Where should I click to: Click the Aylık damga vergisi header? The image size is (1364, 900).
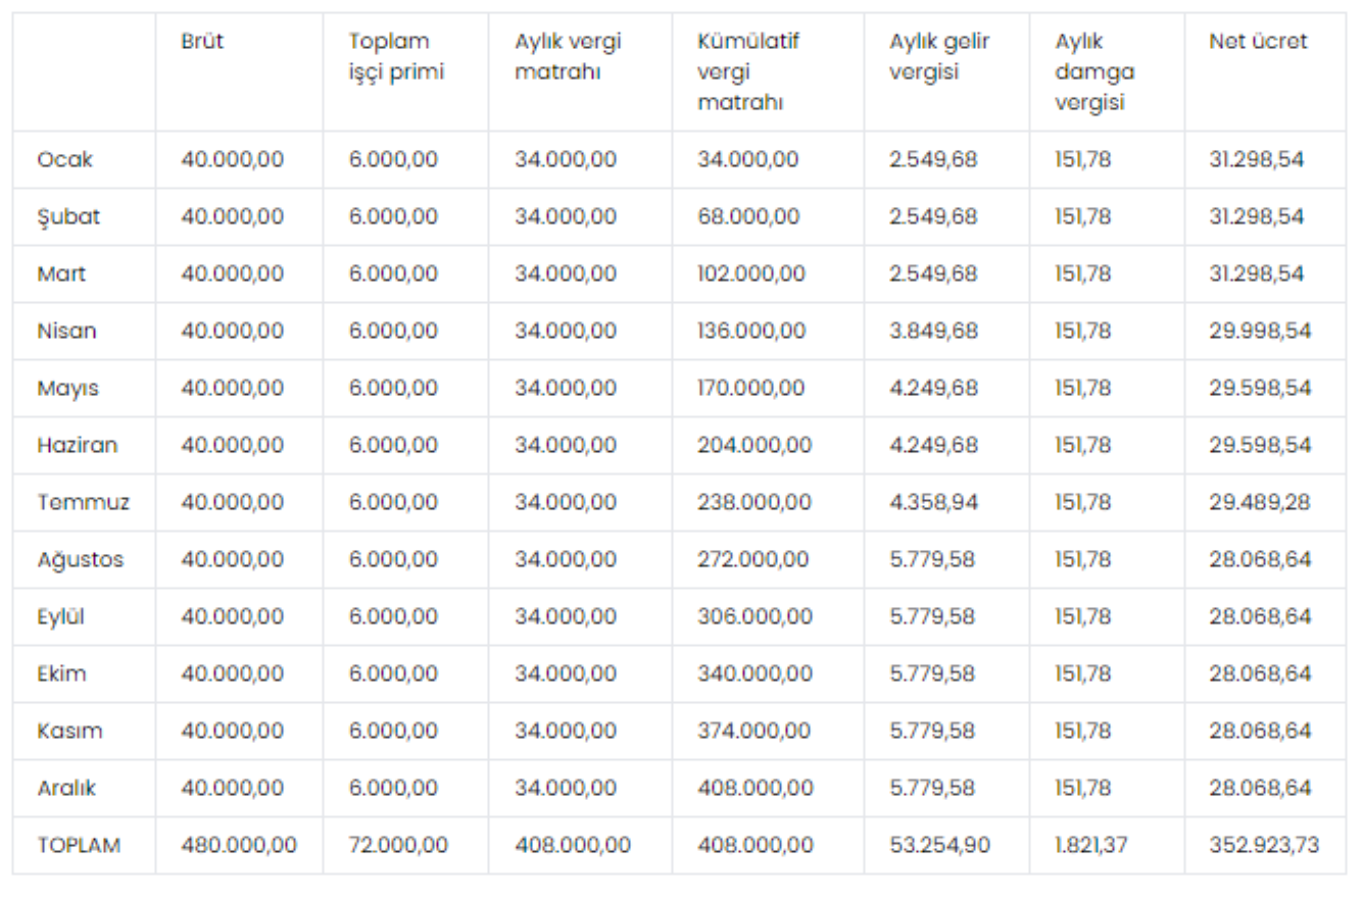(1094, 71)
